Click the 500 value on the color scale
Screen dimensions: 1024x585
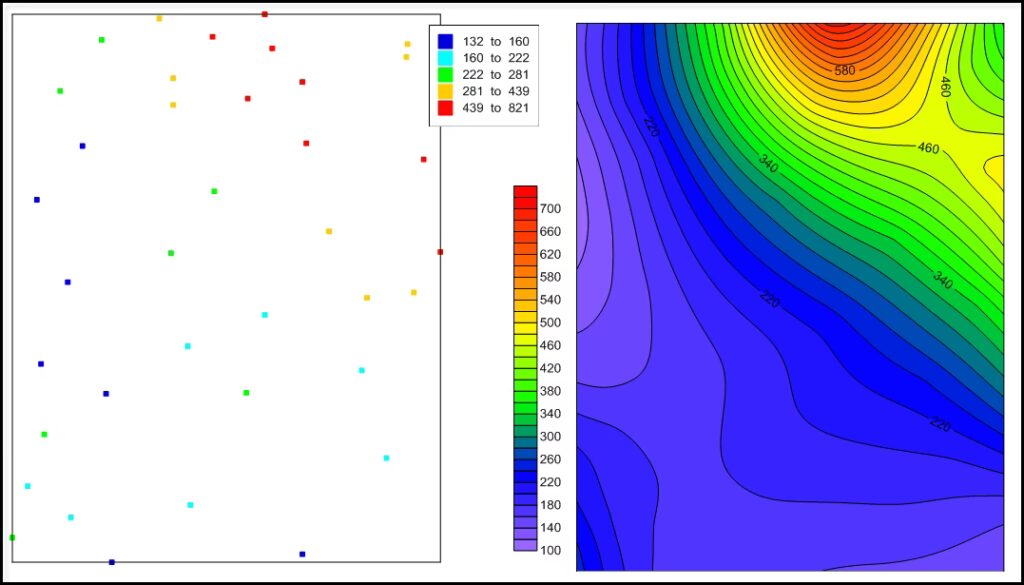(550, 323)
